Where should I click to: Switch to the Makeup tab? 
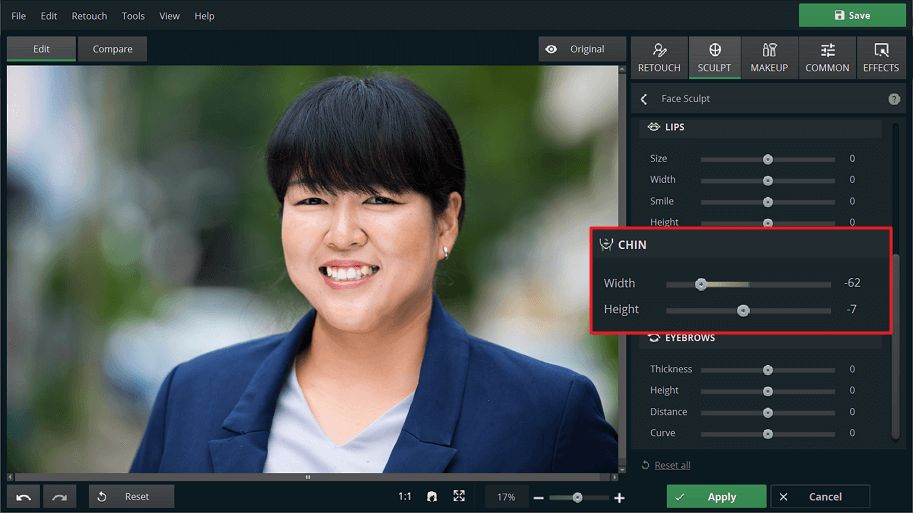coord(769,57)
